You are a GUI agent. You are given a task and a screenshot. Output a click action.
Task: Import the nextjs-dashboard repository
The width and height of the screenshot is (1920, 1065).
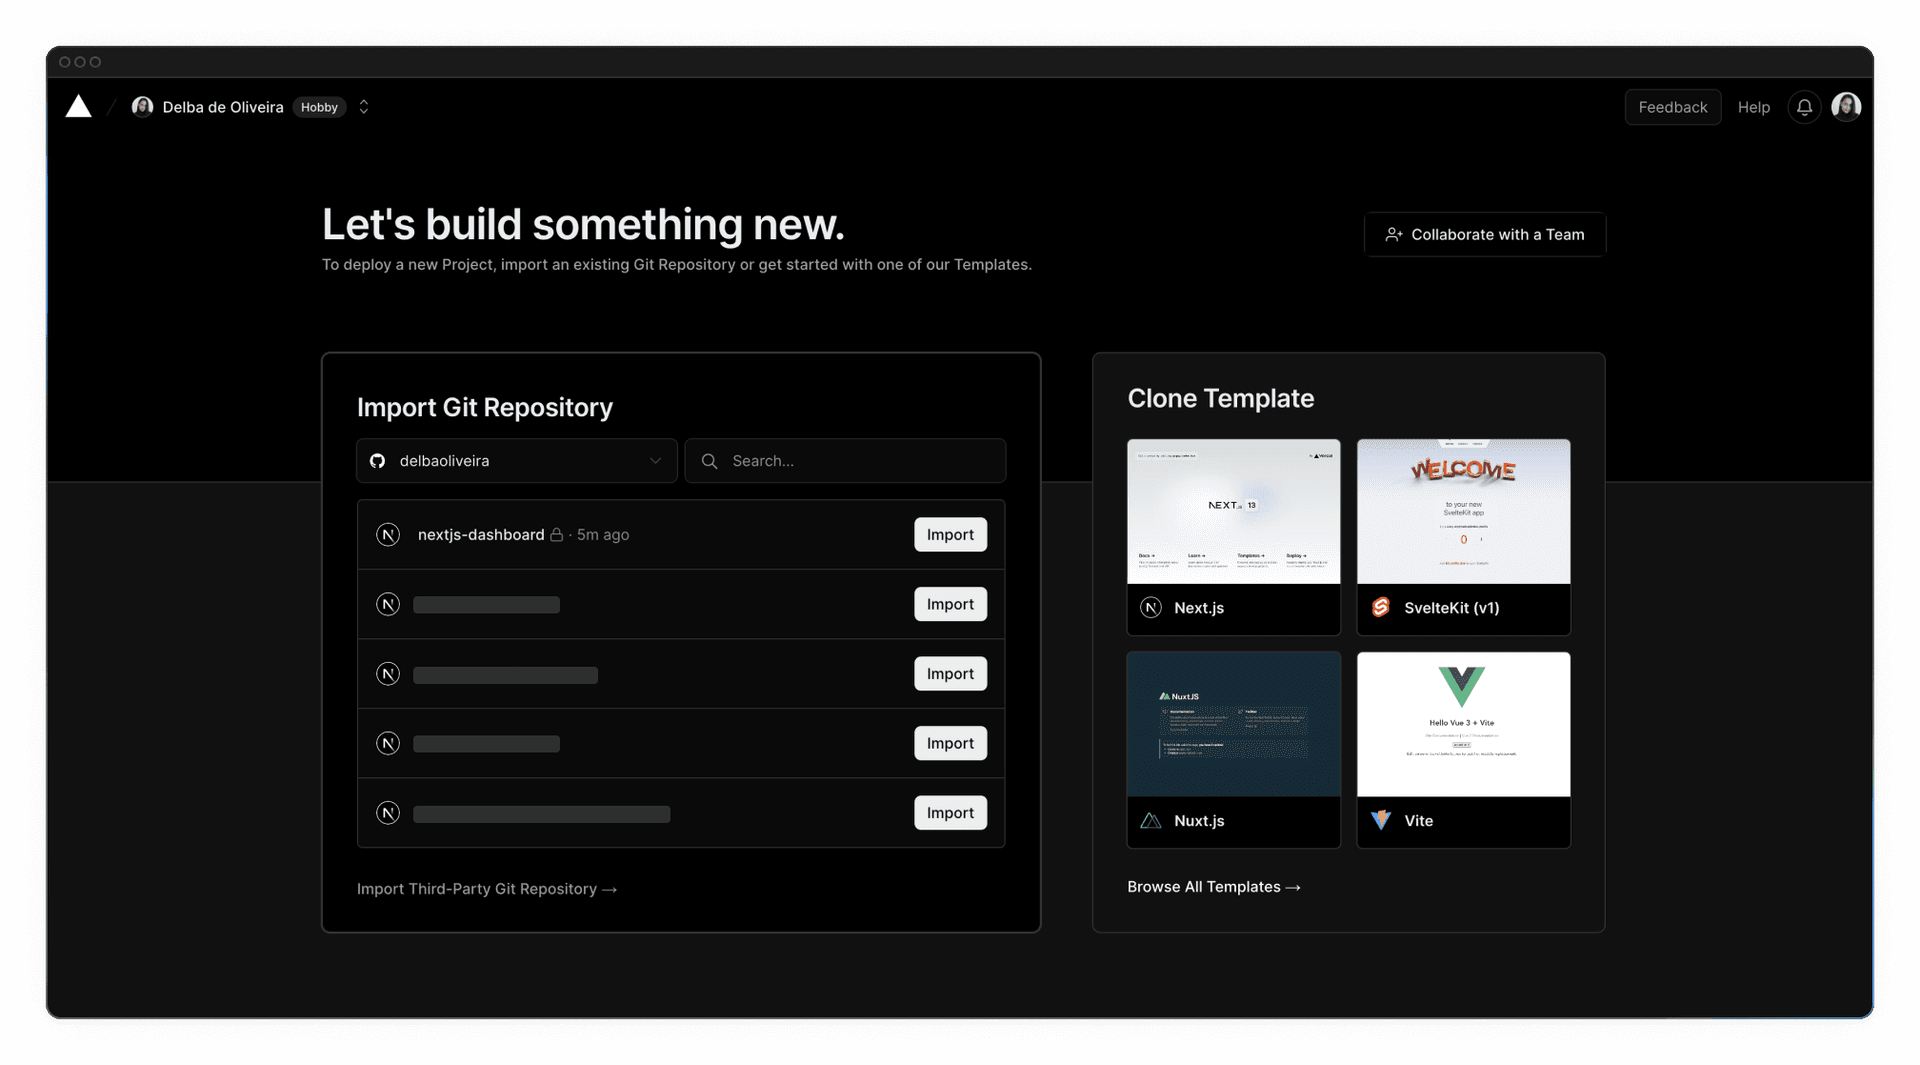coord(949,534)
